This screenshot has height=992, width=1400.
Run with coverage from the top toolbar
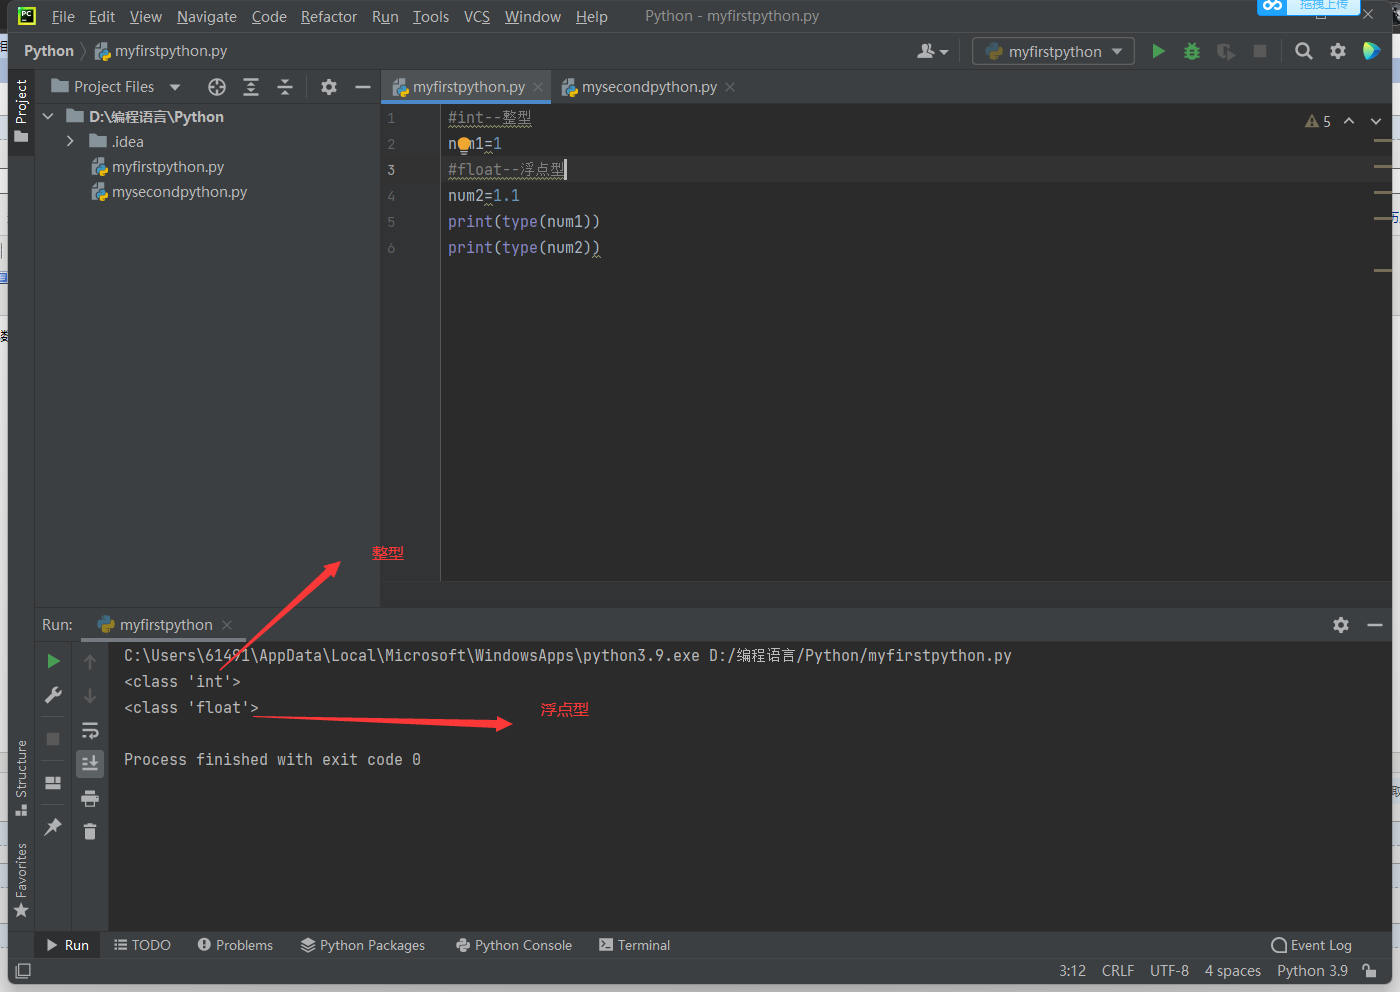point(1226,51)
